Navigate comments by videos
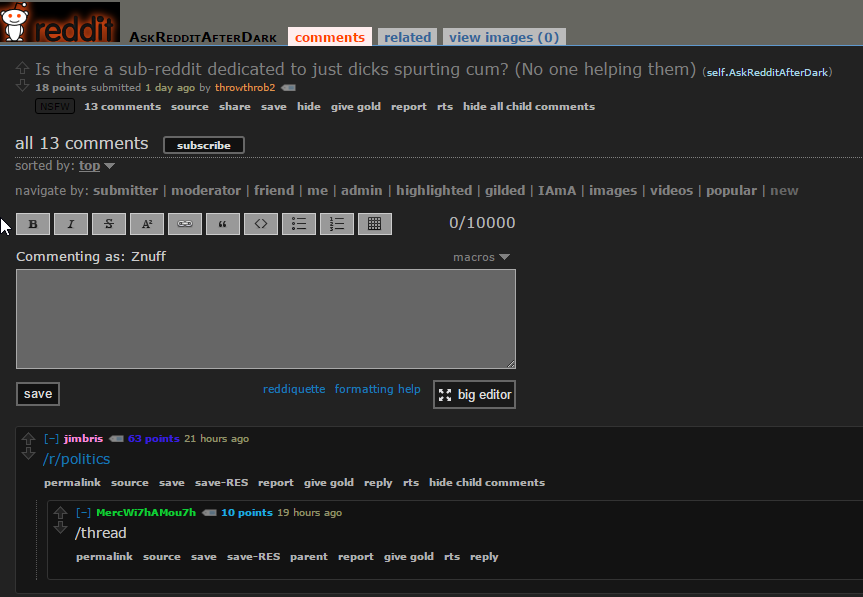This screenshot has height=597, width=863. (x=671, y=190)
